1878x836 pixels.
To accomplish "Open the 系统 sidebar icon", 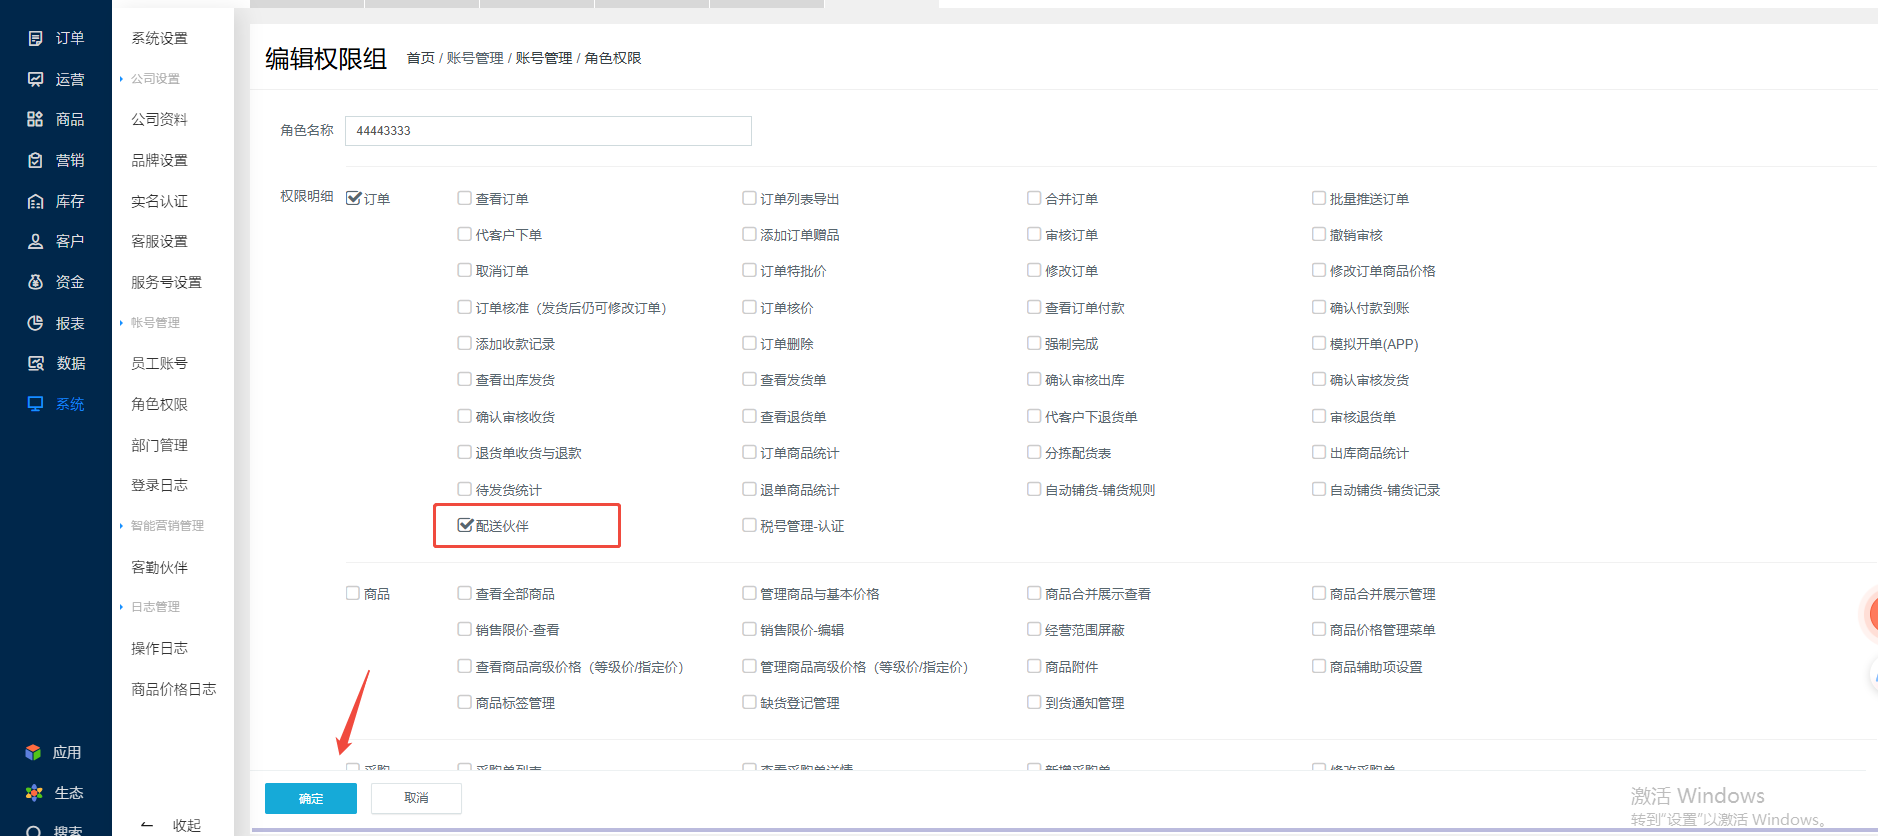I will (35, 404).
